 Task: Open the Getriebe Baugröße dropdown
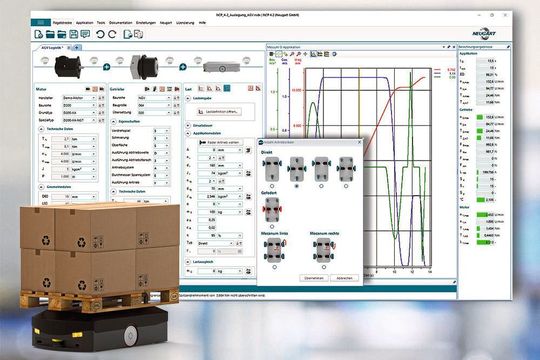pos(154,105)
